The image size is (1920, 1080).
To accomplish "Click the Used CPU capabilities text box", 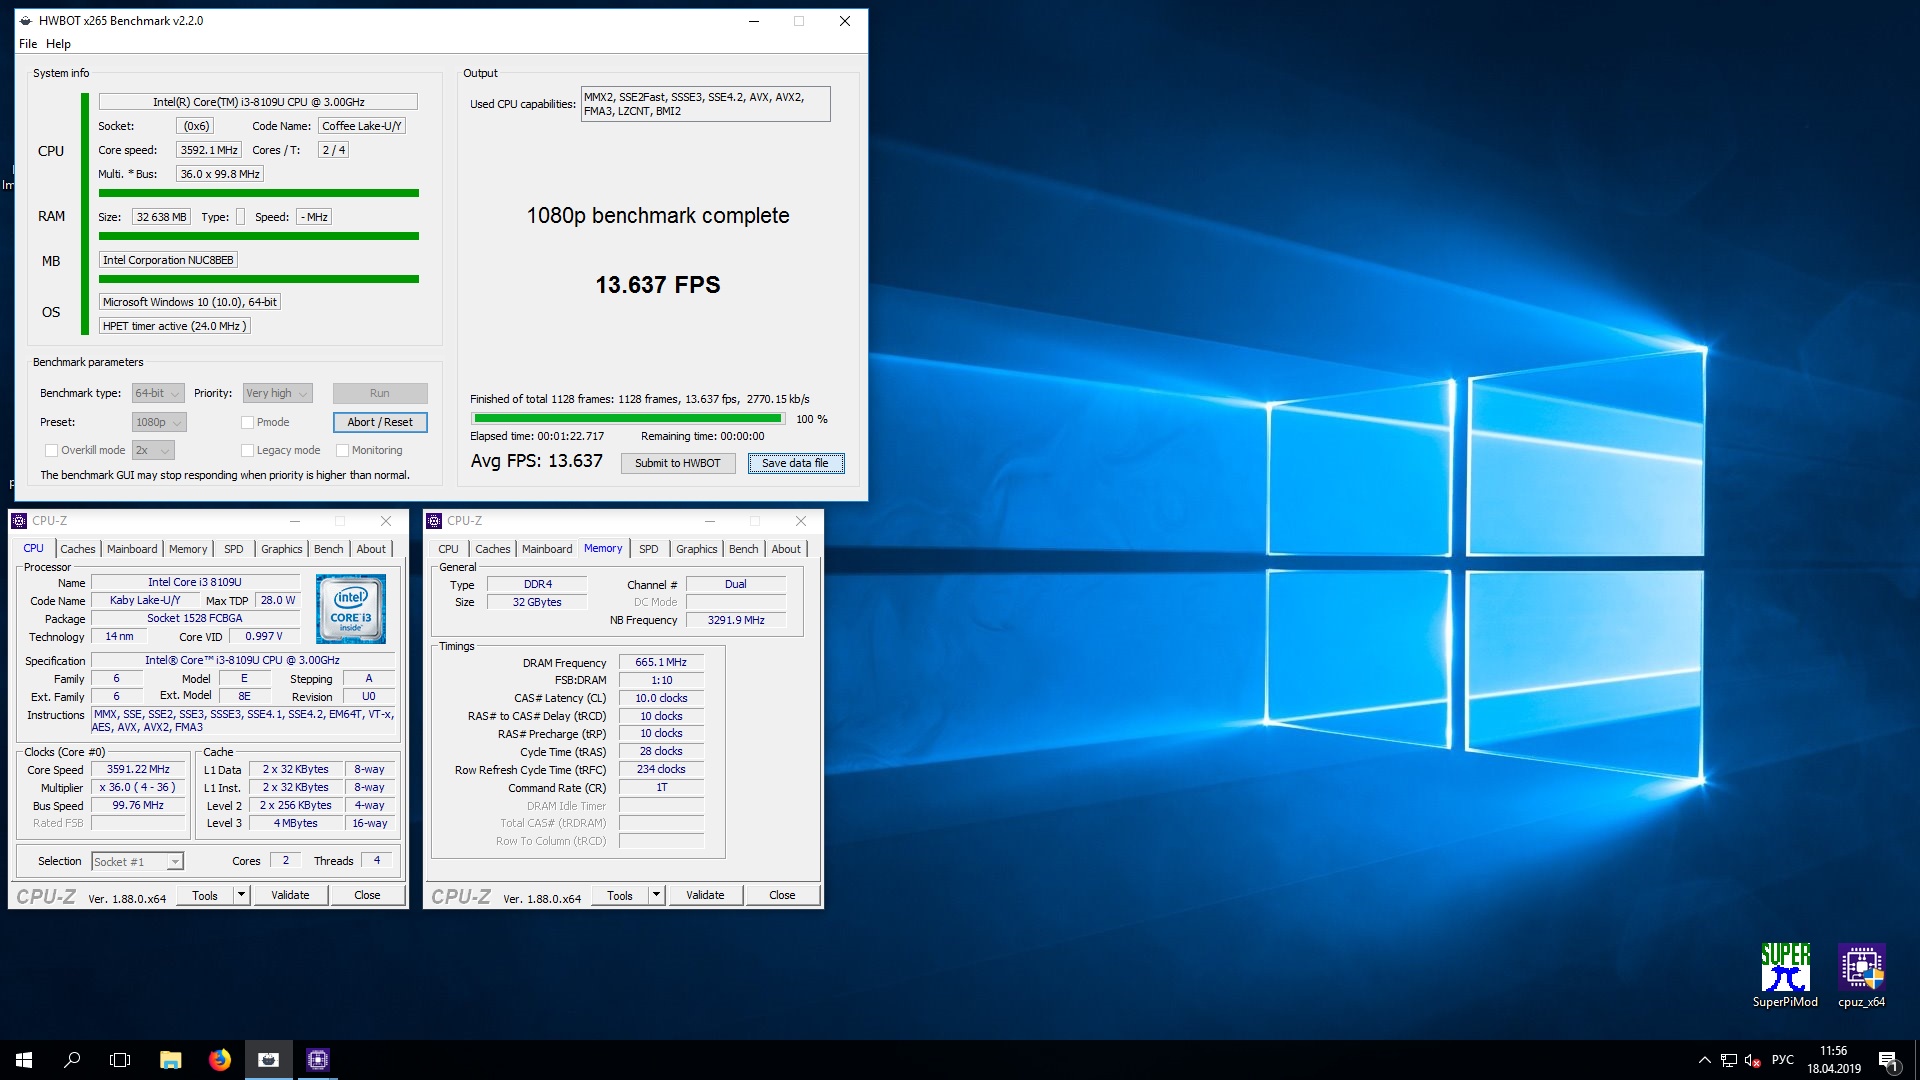I will tap(705, 104).
